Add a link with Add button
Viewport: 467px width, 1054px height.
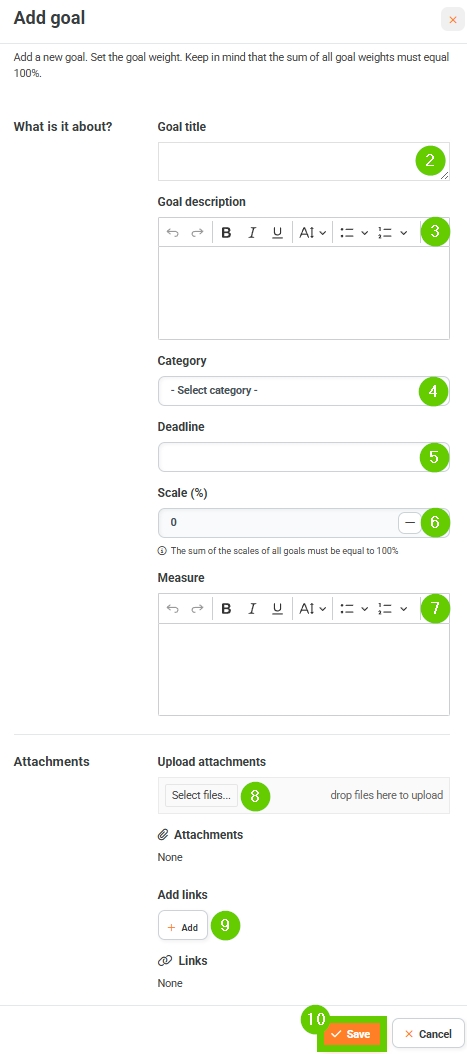(x=183, y=927)
